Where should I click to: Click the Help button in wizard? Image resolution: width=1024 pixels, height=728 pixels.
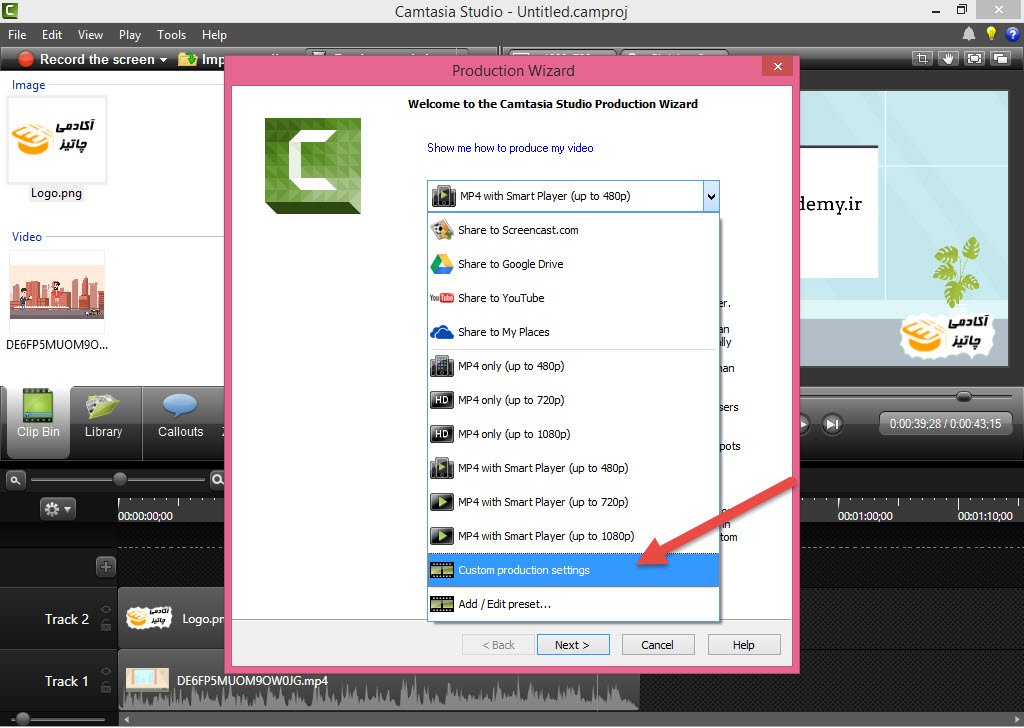click(x=744, y=644)
